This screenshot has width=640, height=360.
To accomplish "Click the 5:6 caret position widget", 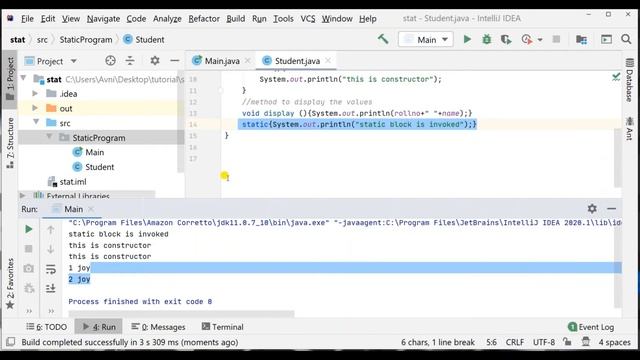I will (491, 342).
